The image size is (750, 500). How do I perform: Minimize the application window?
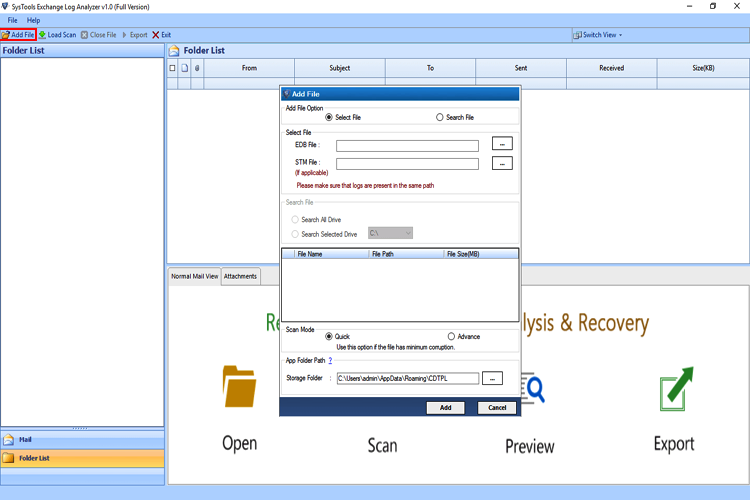(x=689, y=6)
